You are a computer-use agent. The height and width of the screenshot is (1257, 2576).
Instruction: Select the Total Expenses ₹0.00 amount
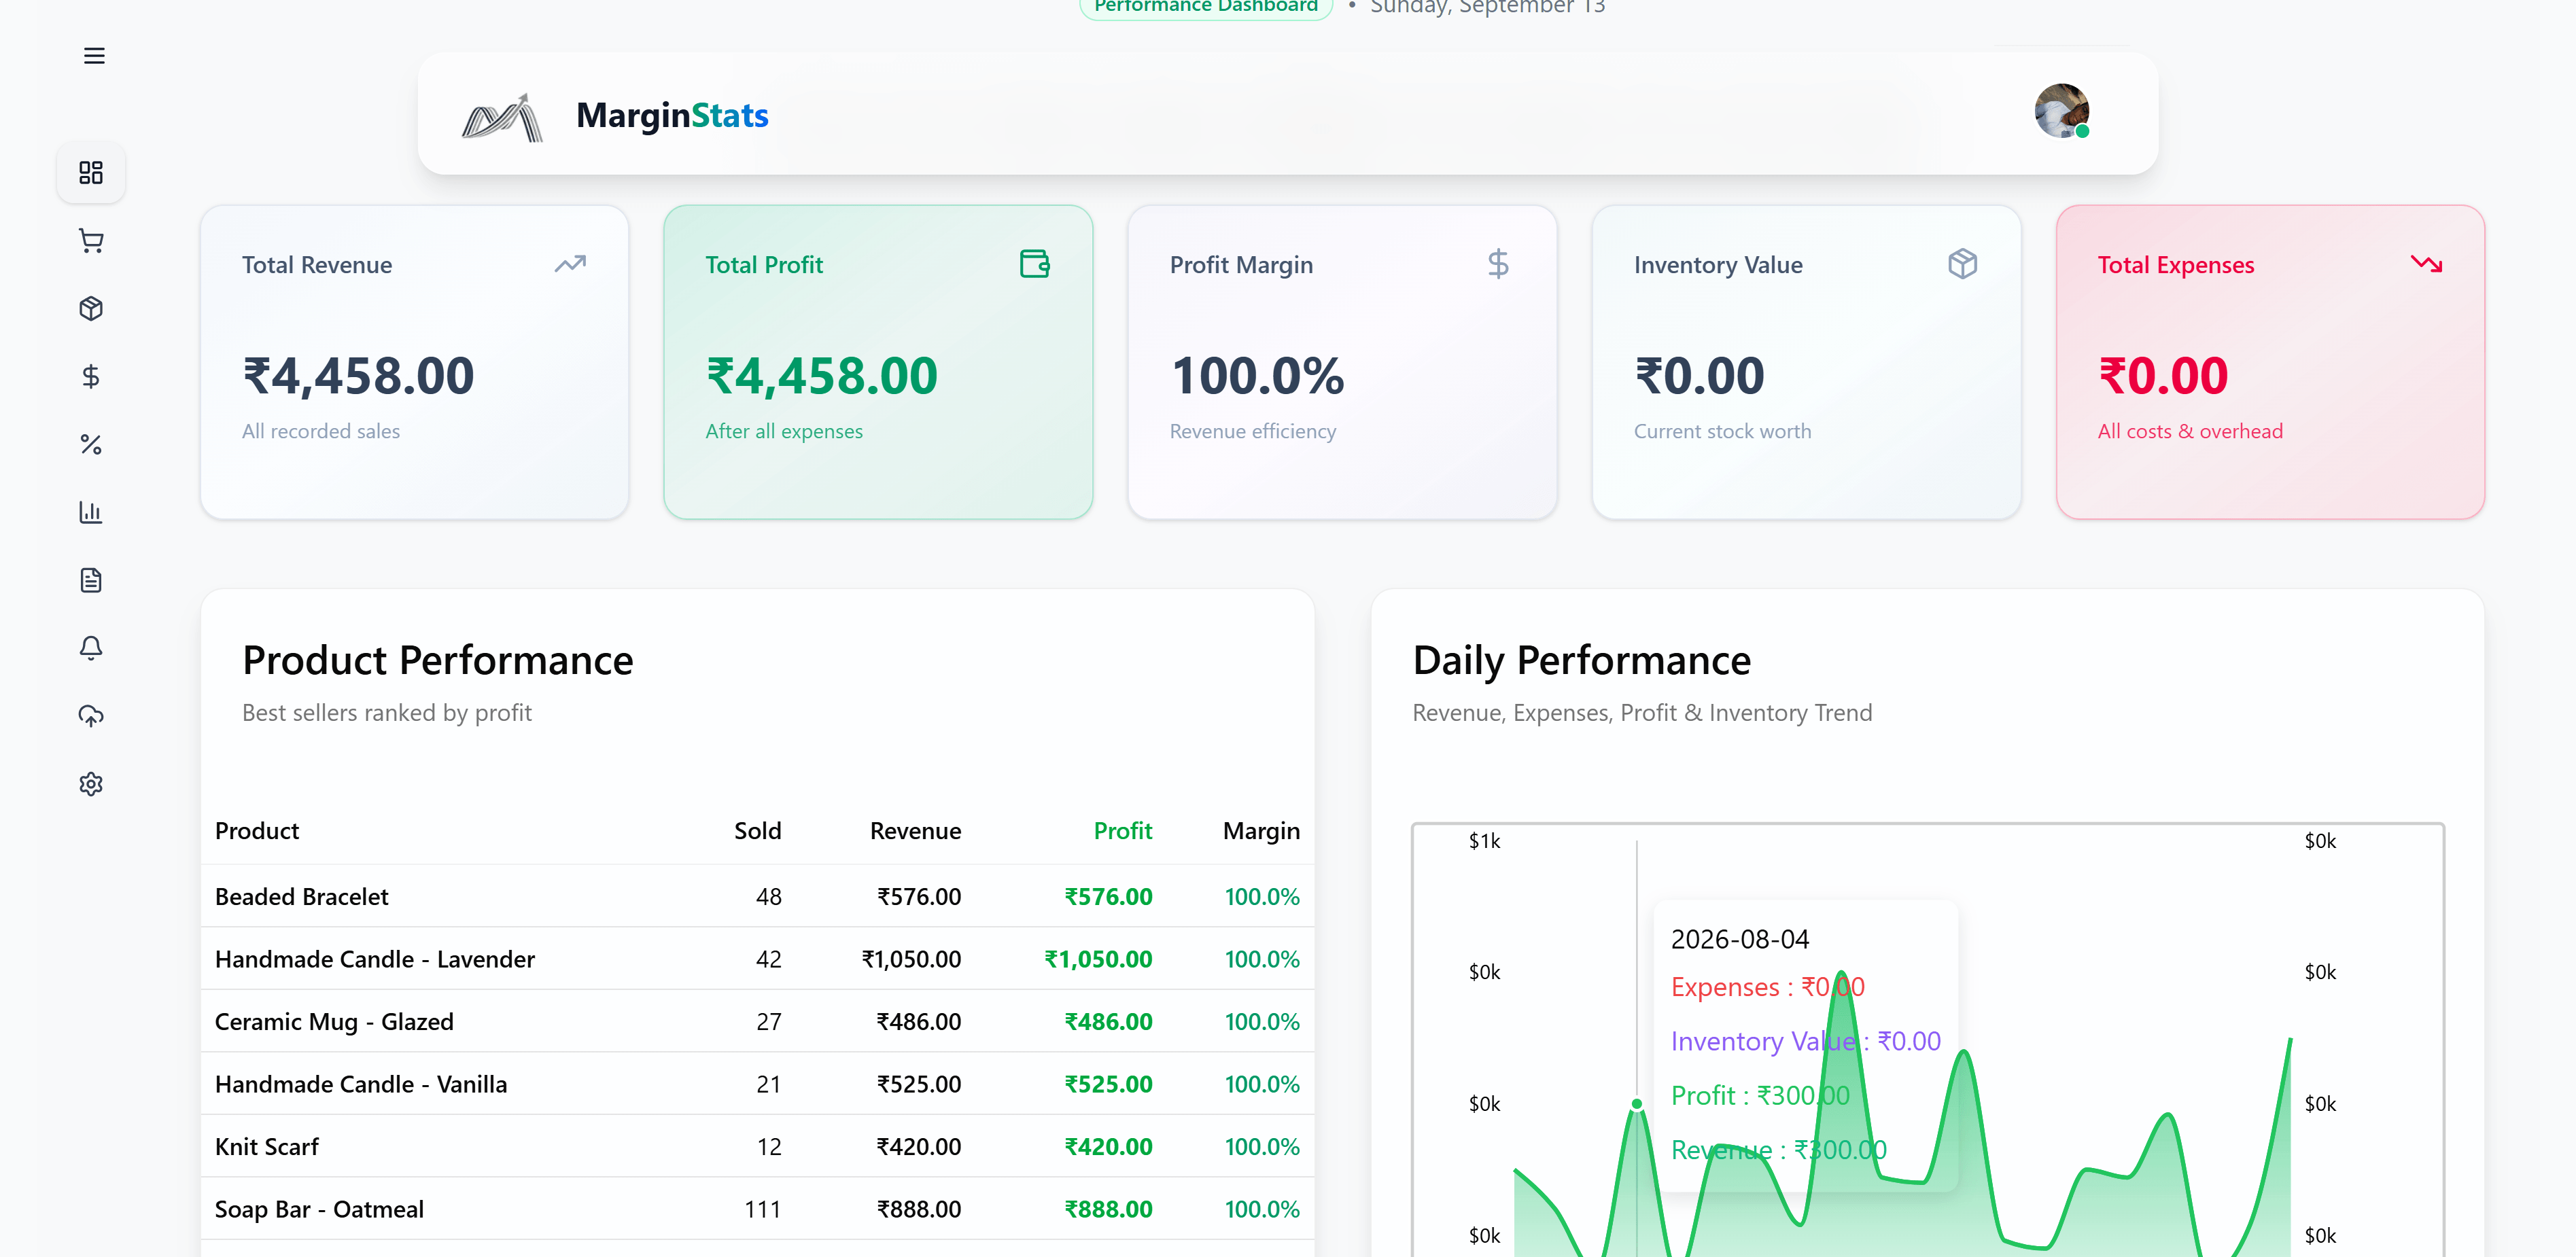[2163, 376]
